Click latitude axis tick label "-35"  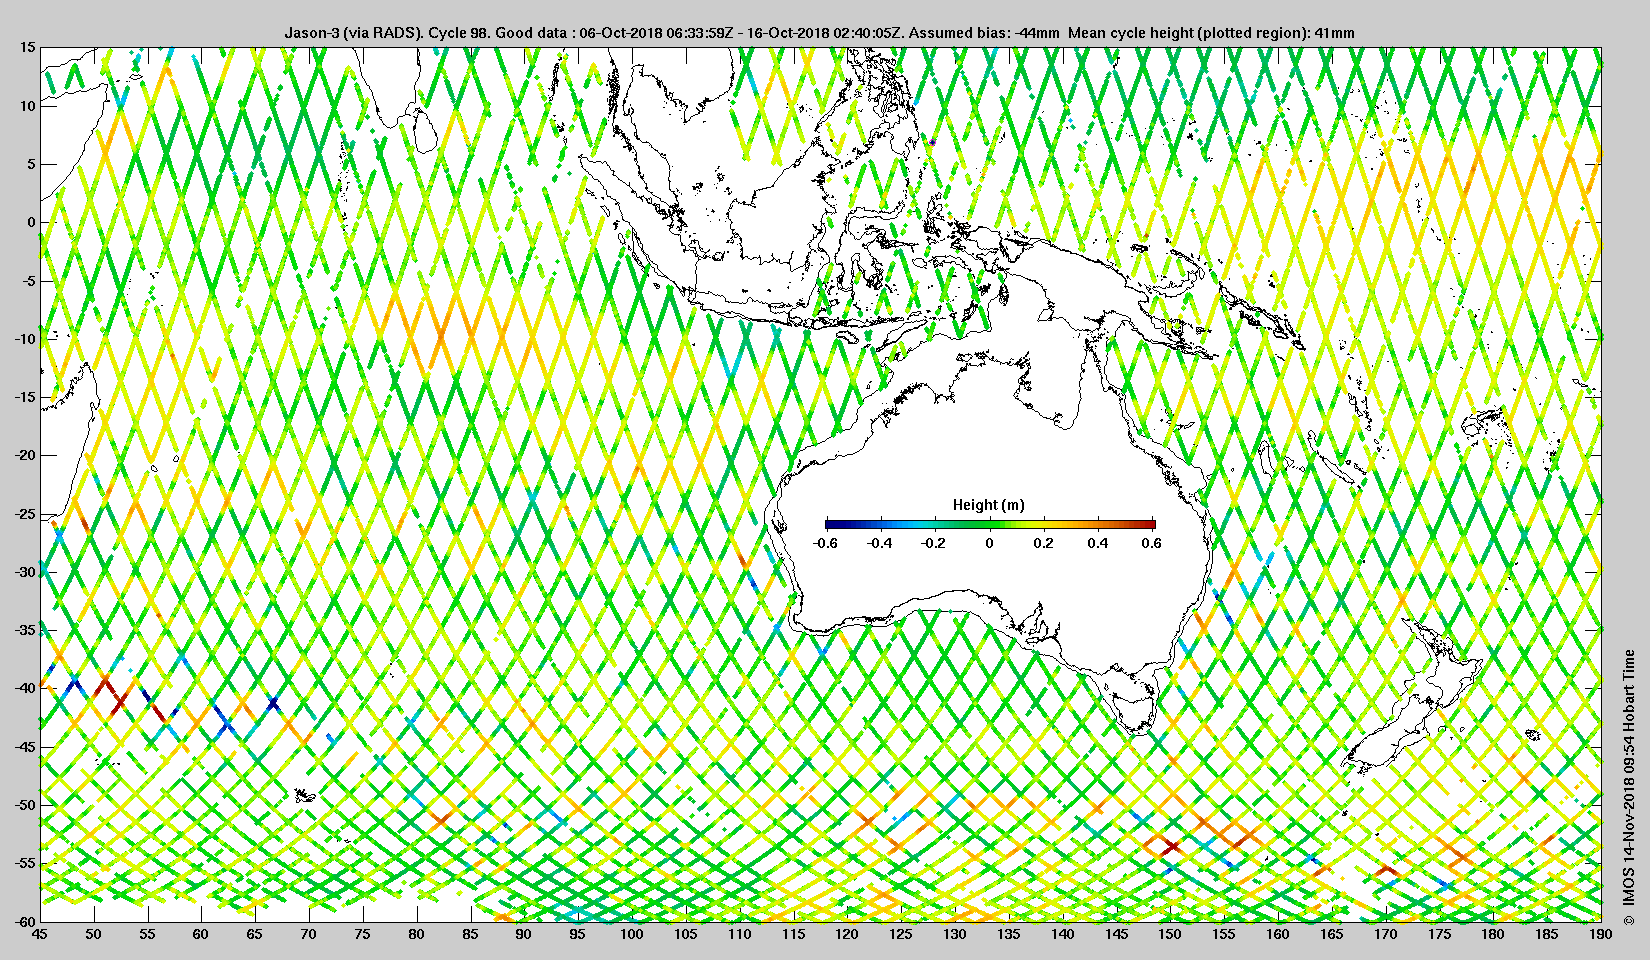tap(25, 630)
